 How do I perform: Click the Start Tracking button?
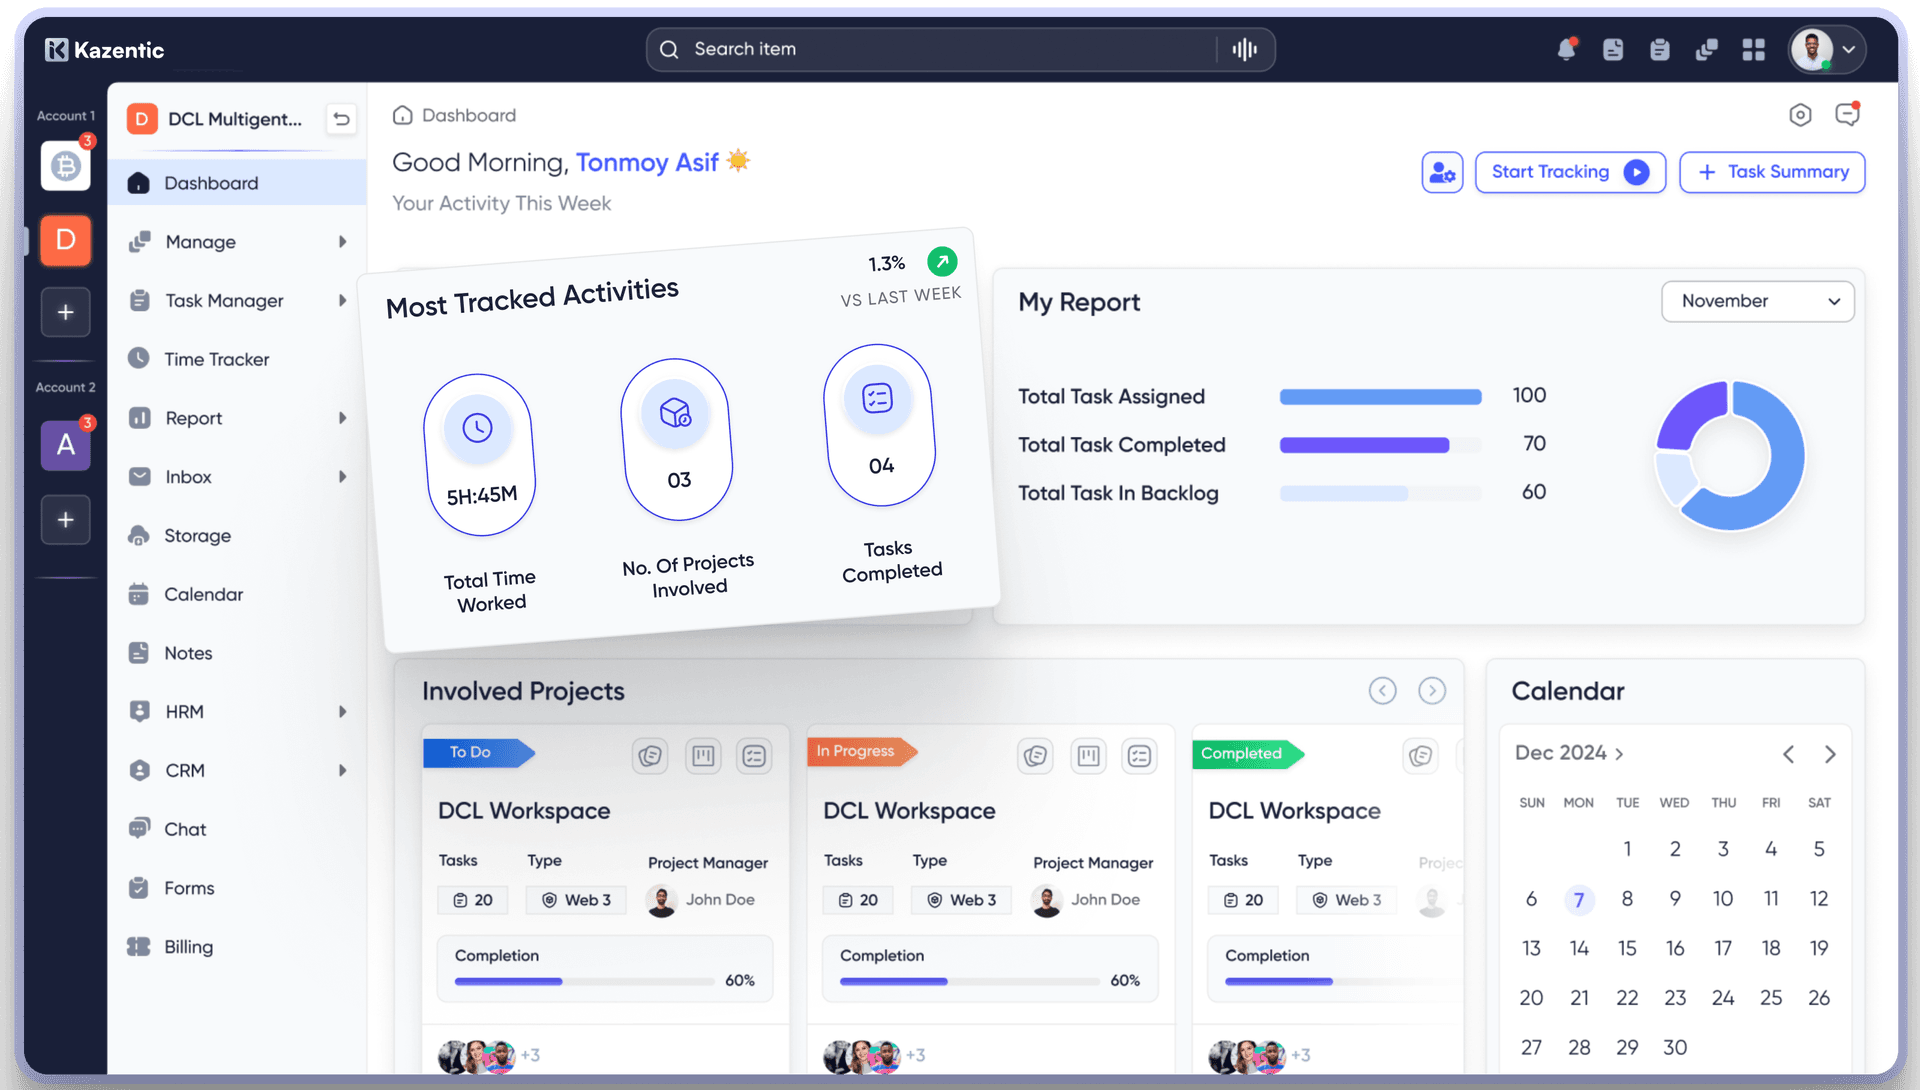pyautogui.click(x=1570, y=172)
